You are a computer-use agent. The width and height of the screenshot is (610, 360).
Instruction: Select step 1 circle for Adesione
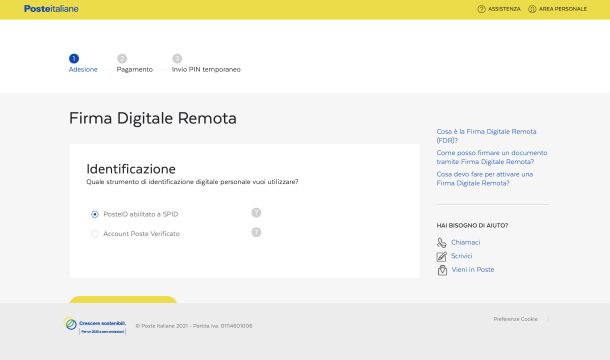pyautogui.click(x=74, y=58)
